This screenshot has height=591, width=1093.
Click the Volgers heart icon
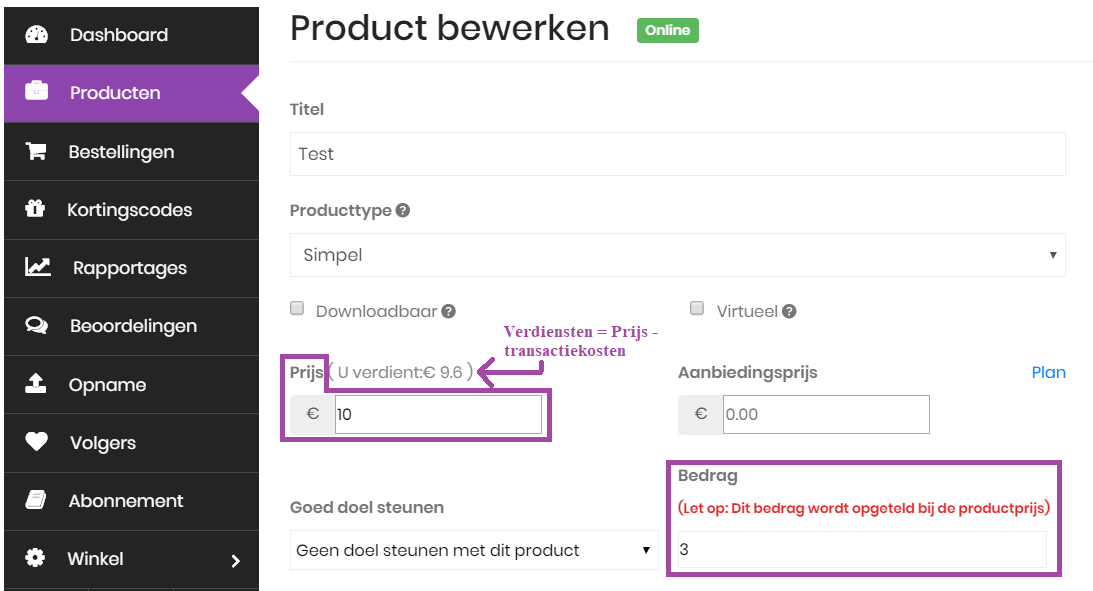click(x=36, y=441)
